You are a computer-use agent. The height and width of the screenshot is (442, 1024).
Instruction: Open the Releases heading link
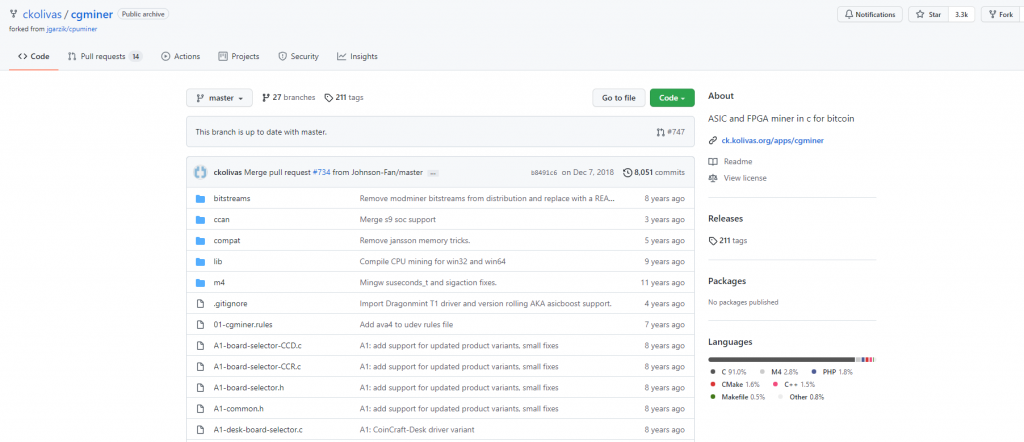[x=726, y=219]
